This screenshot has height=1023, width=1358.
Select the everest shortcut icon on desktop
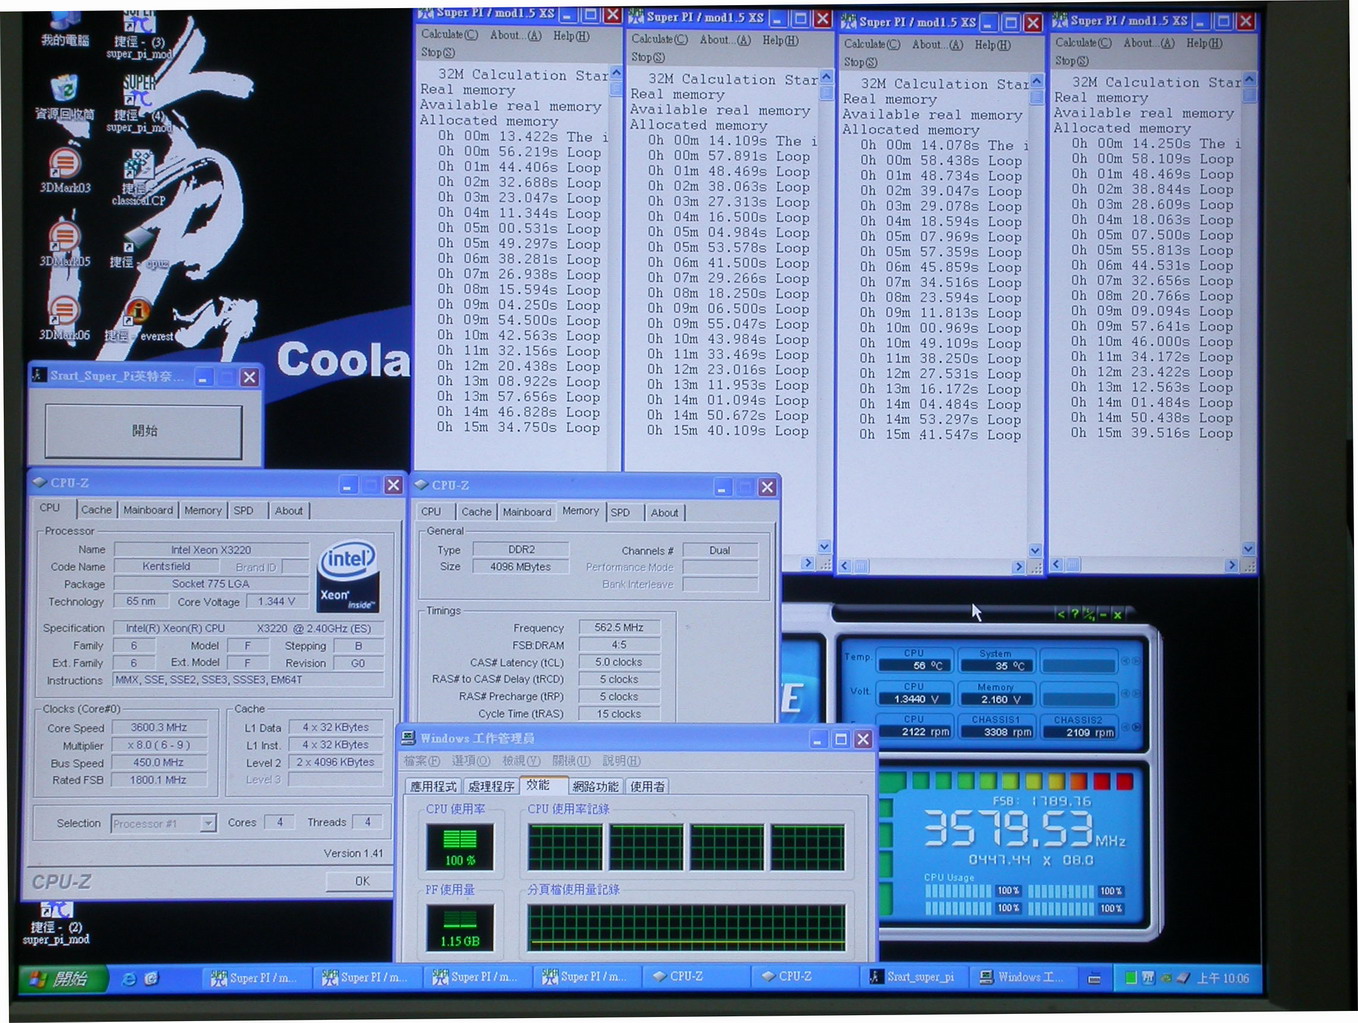(139, 322)
